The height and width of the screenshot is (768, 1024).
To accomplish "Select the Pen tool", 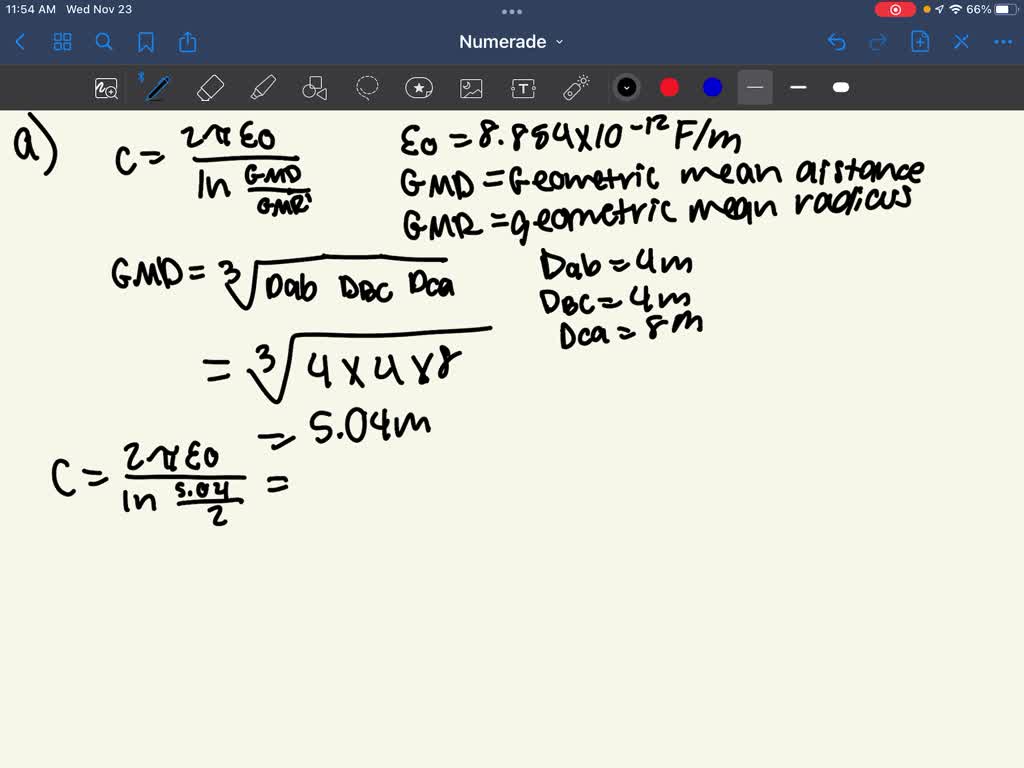I will [x=157, y=88].
